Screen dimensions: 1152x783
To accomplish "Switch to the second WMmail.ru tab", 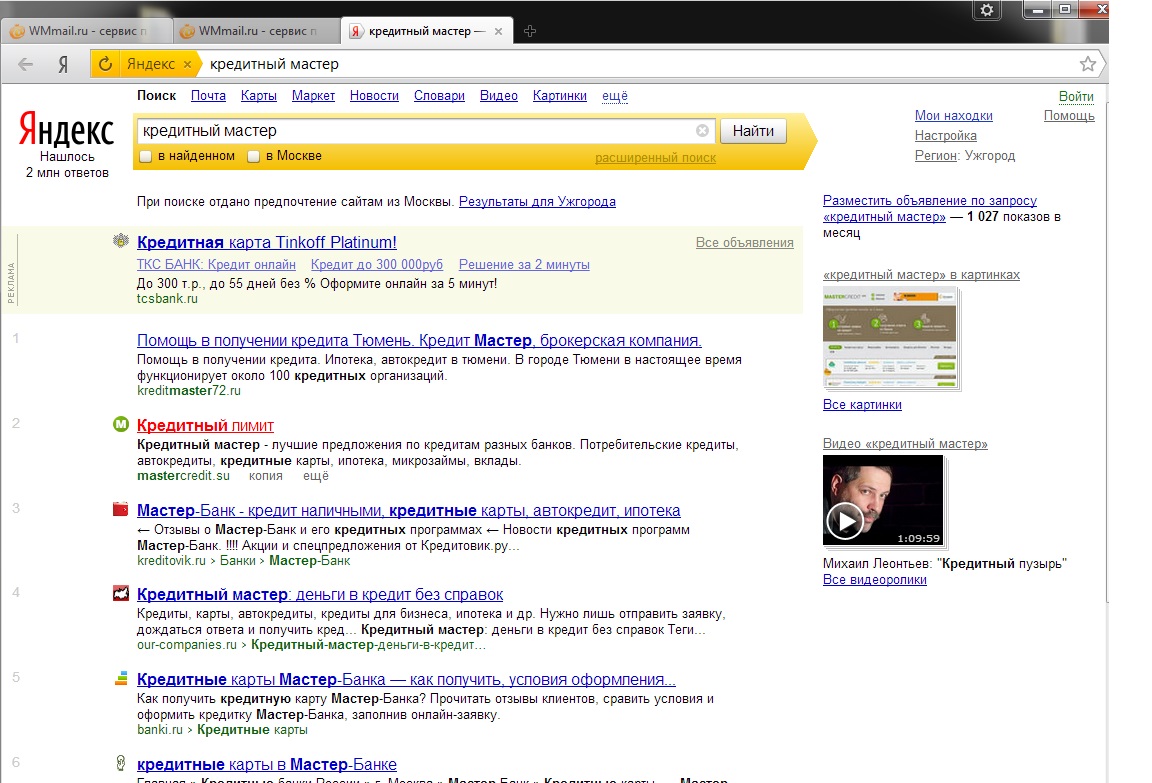I will (x=257, y=31).
